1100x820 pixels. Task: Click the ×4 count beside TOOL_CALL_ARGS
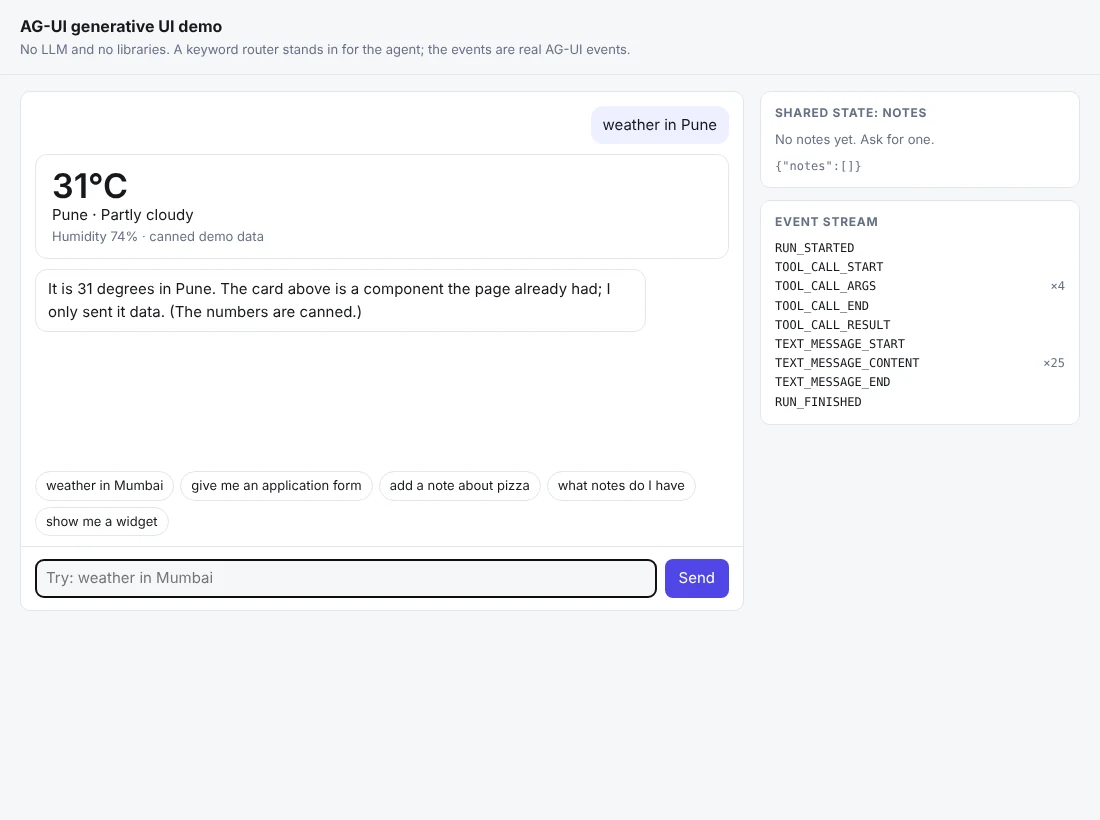tap(1057, 286)
